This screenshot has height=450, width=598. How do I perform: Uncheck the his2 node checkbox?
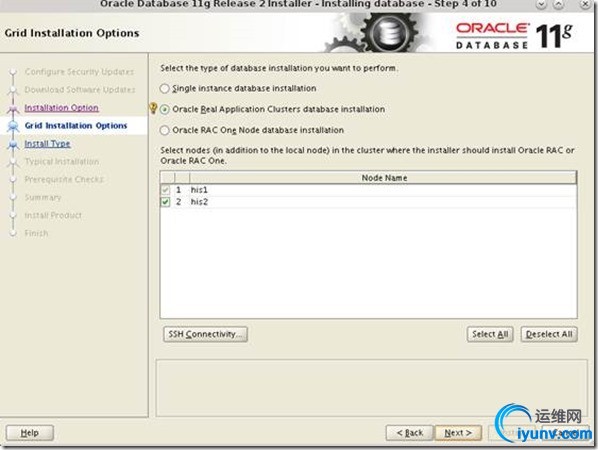(166, 202)
